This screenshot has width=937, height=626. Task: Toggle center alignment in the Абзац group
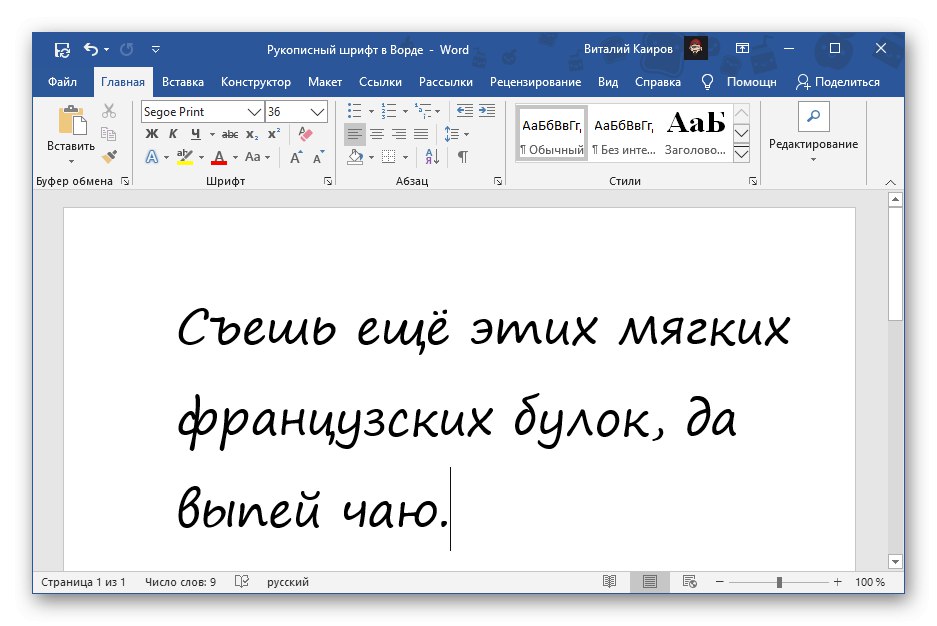pyautogui.click(x=379, y=135)
